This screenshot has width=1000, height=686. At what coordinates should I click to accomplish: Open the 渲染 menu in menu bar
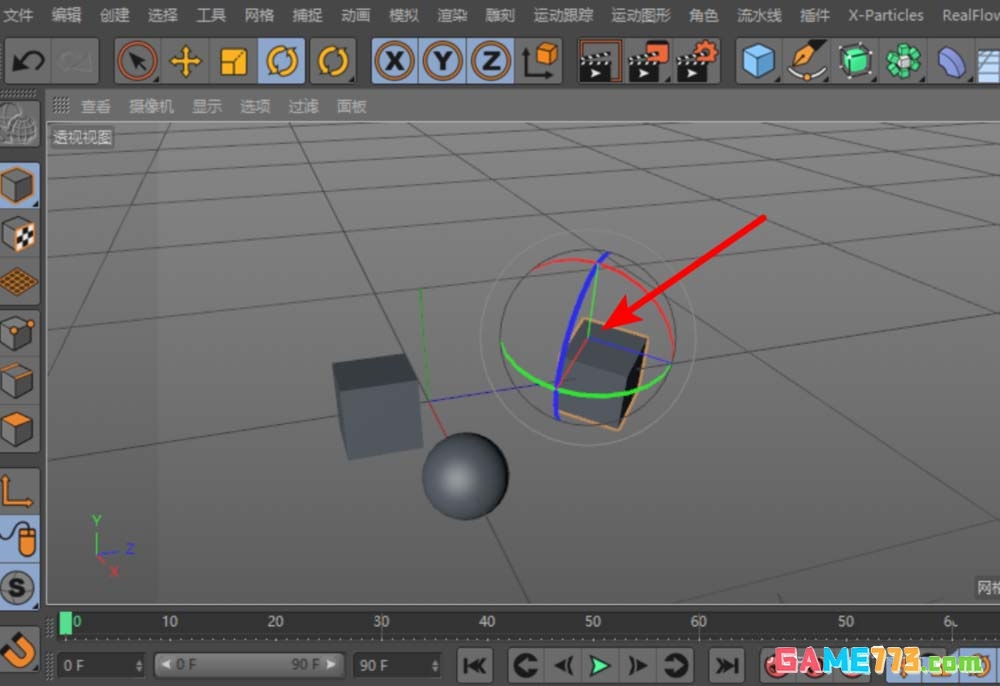[x=452, y=15]
